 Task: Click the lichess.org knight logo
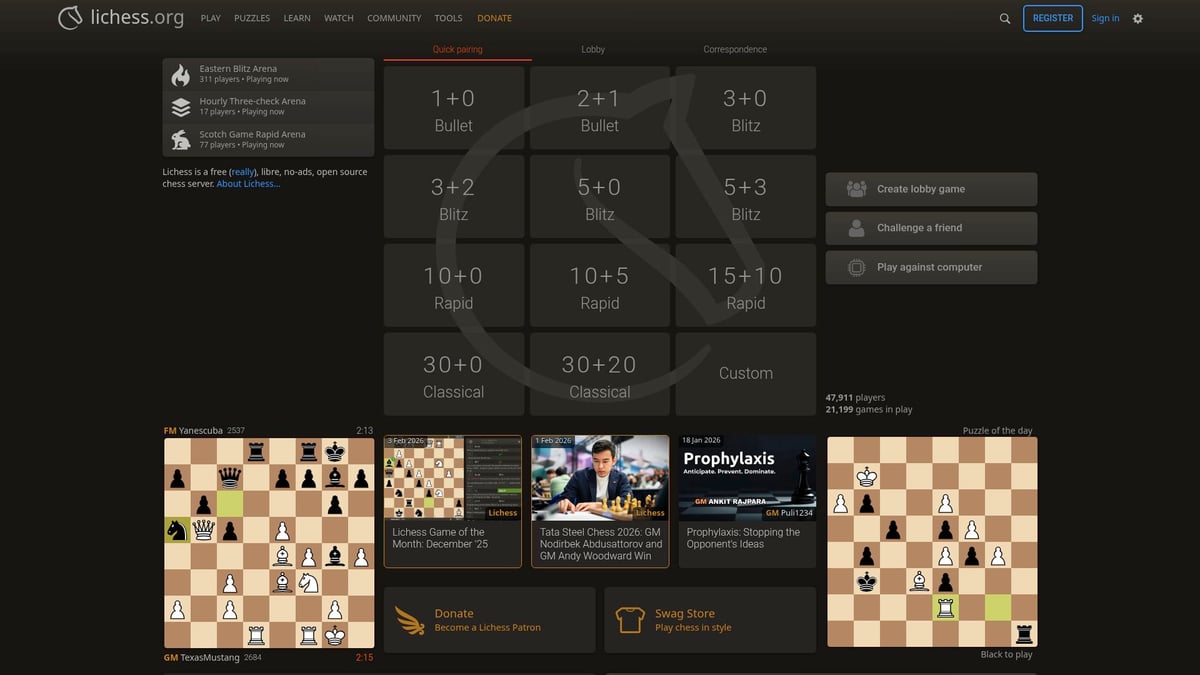point(69,17)
